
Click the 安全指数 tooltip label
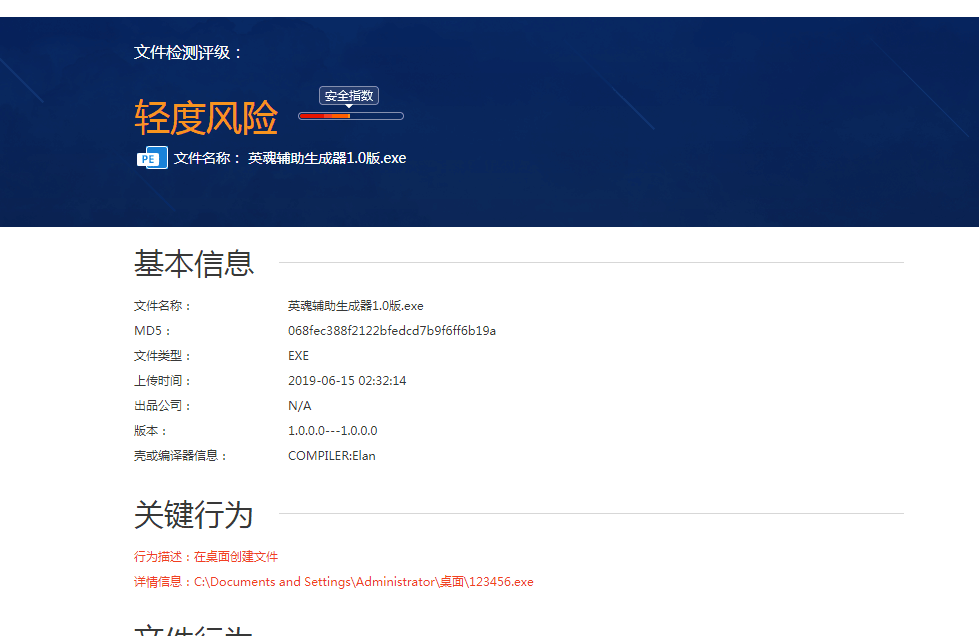(349, 96)
